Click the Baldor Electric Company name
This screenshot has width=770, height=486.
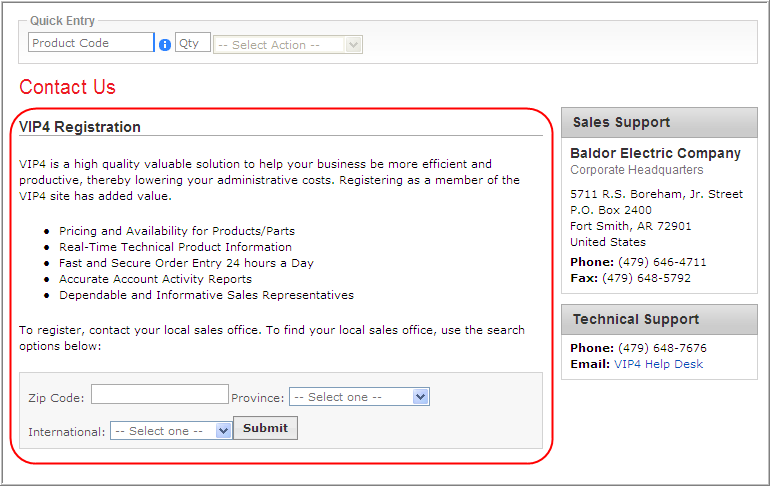pos(655,153)
